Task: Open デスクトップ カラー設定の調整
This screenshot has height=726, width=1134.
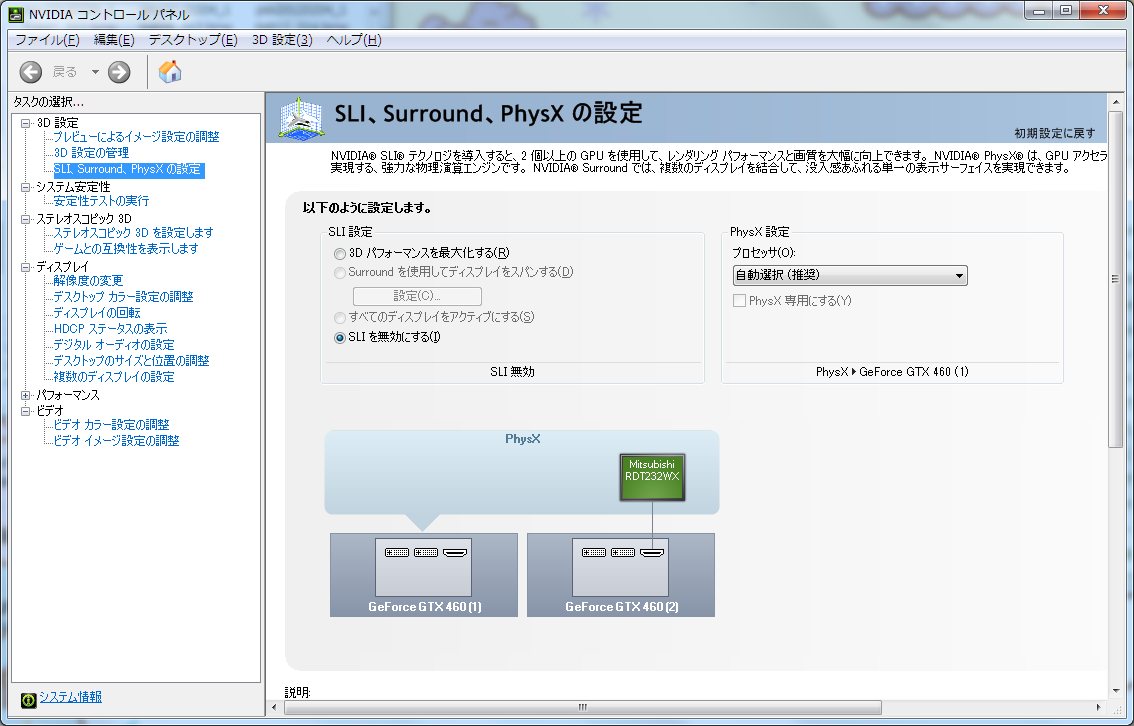Action: [123, 296]
